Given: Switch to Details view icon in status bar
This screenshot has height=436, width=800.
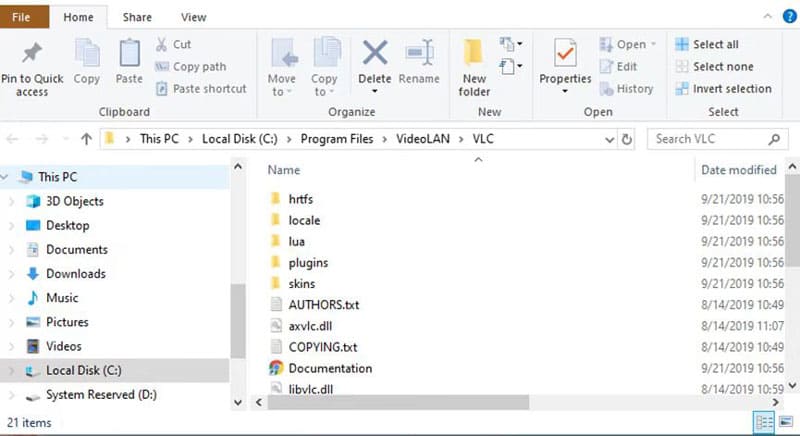Looking at the screenshot, I should 764,422.
